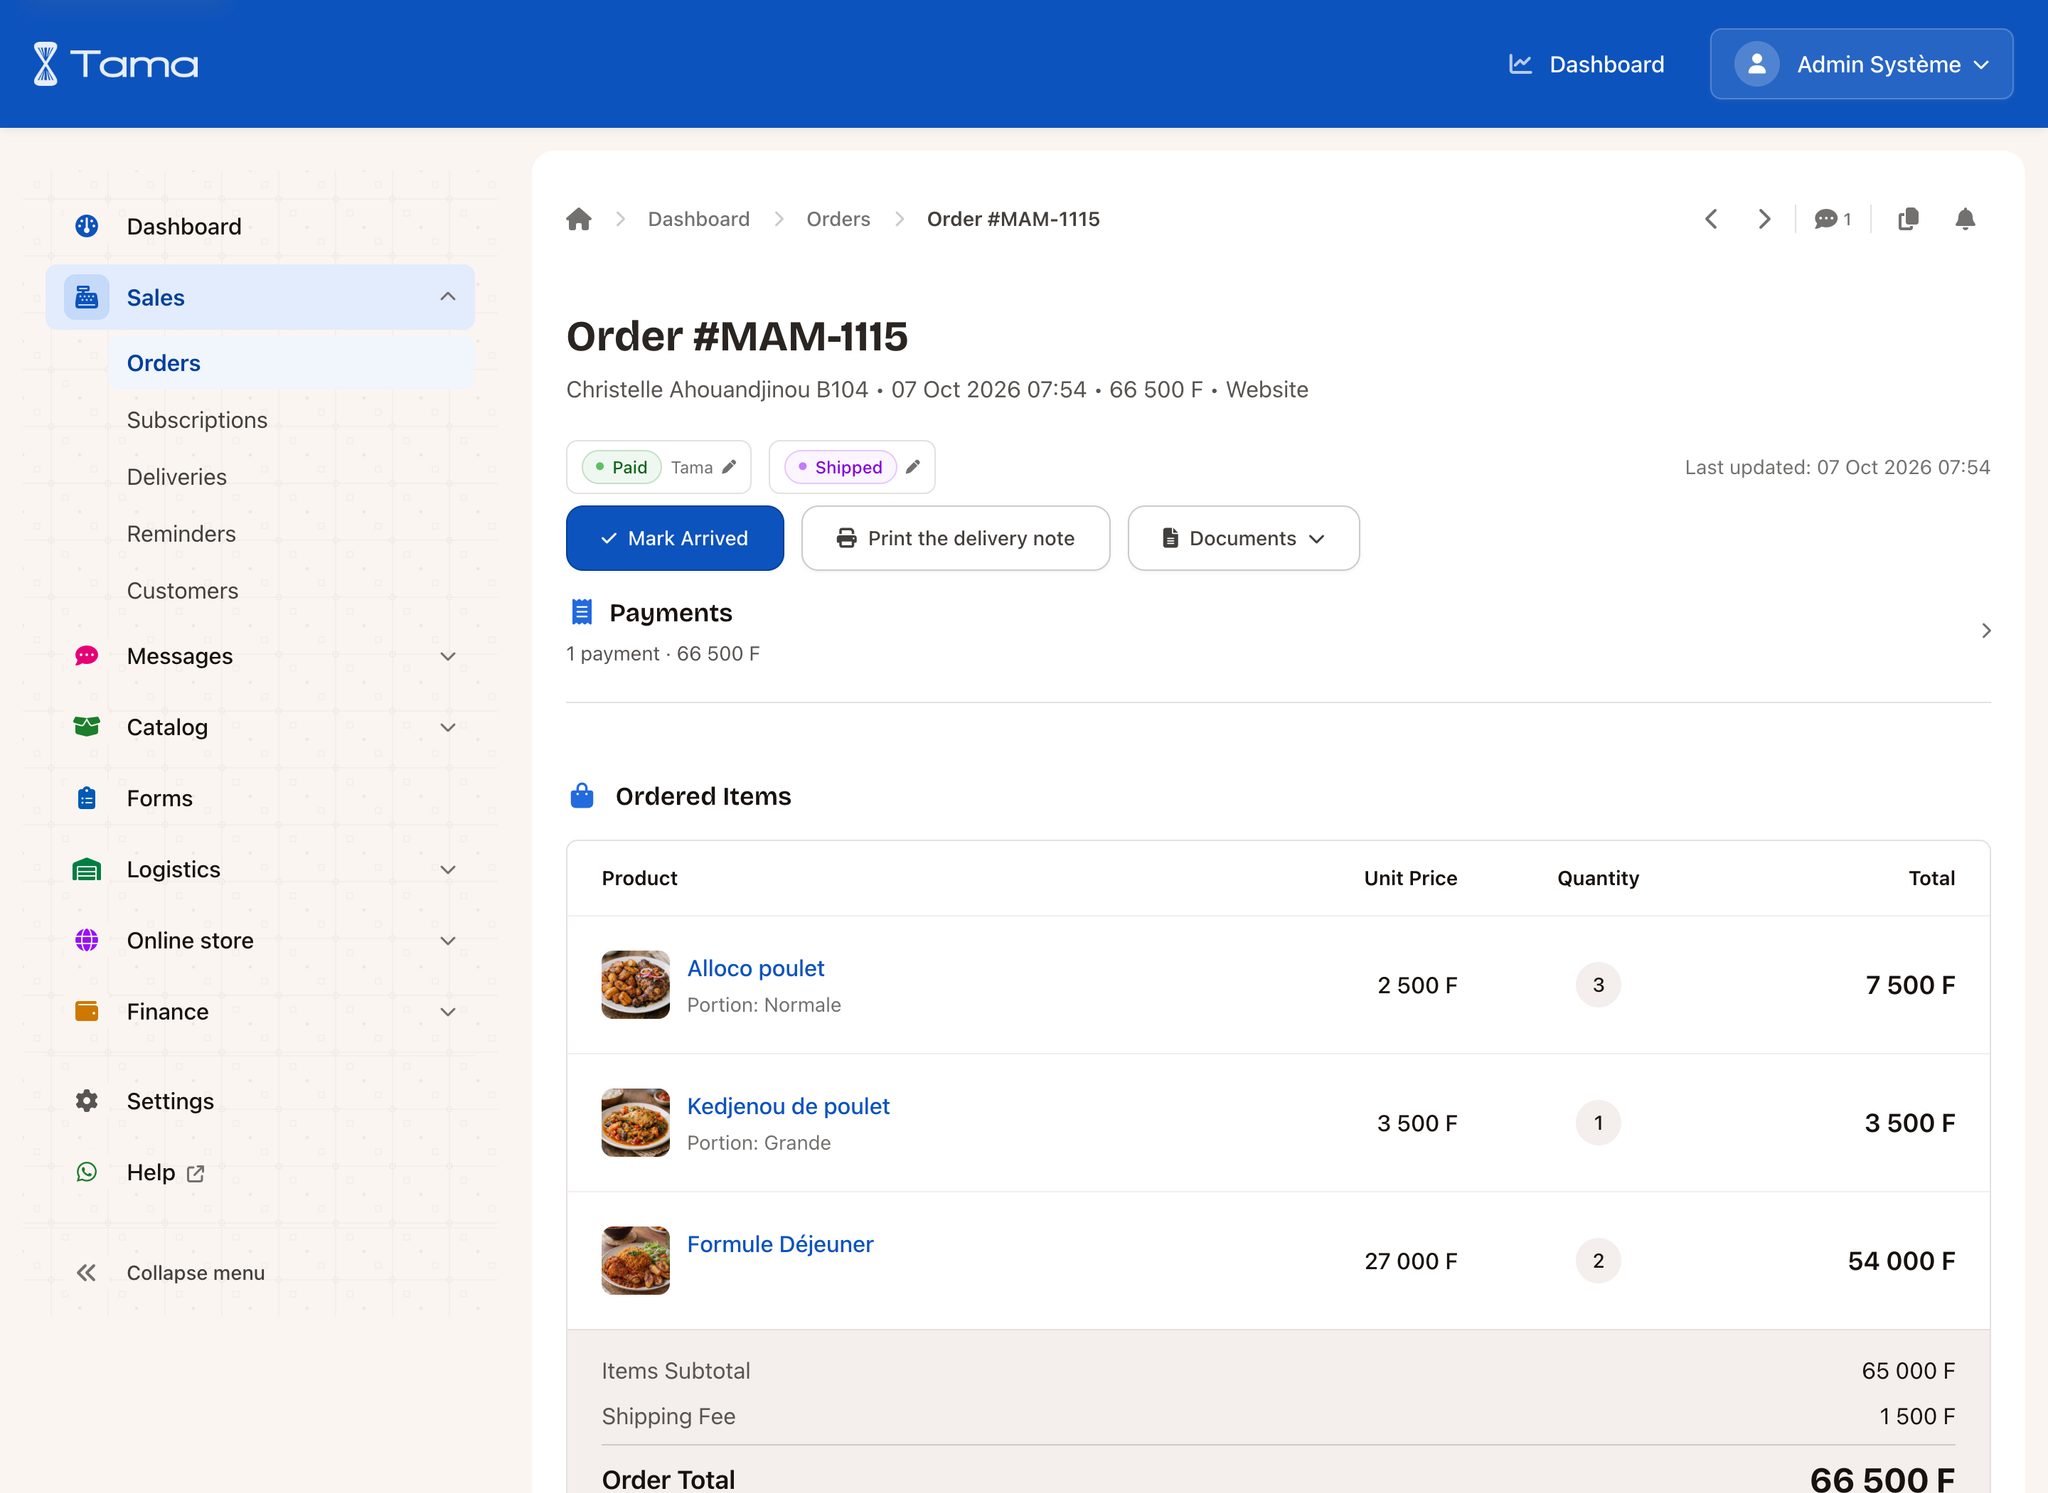Open Orders in the sidebar
2048x1493 pixels.
pos(290,363)
